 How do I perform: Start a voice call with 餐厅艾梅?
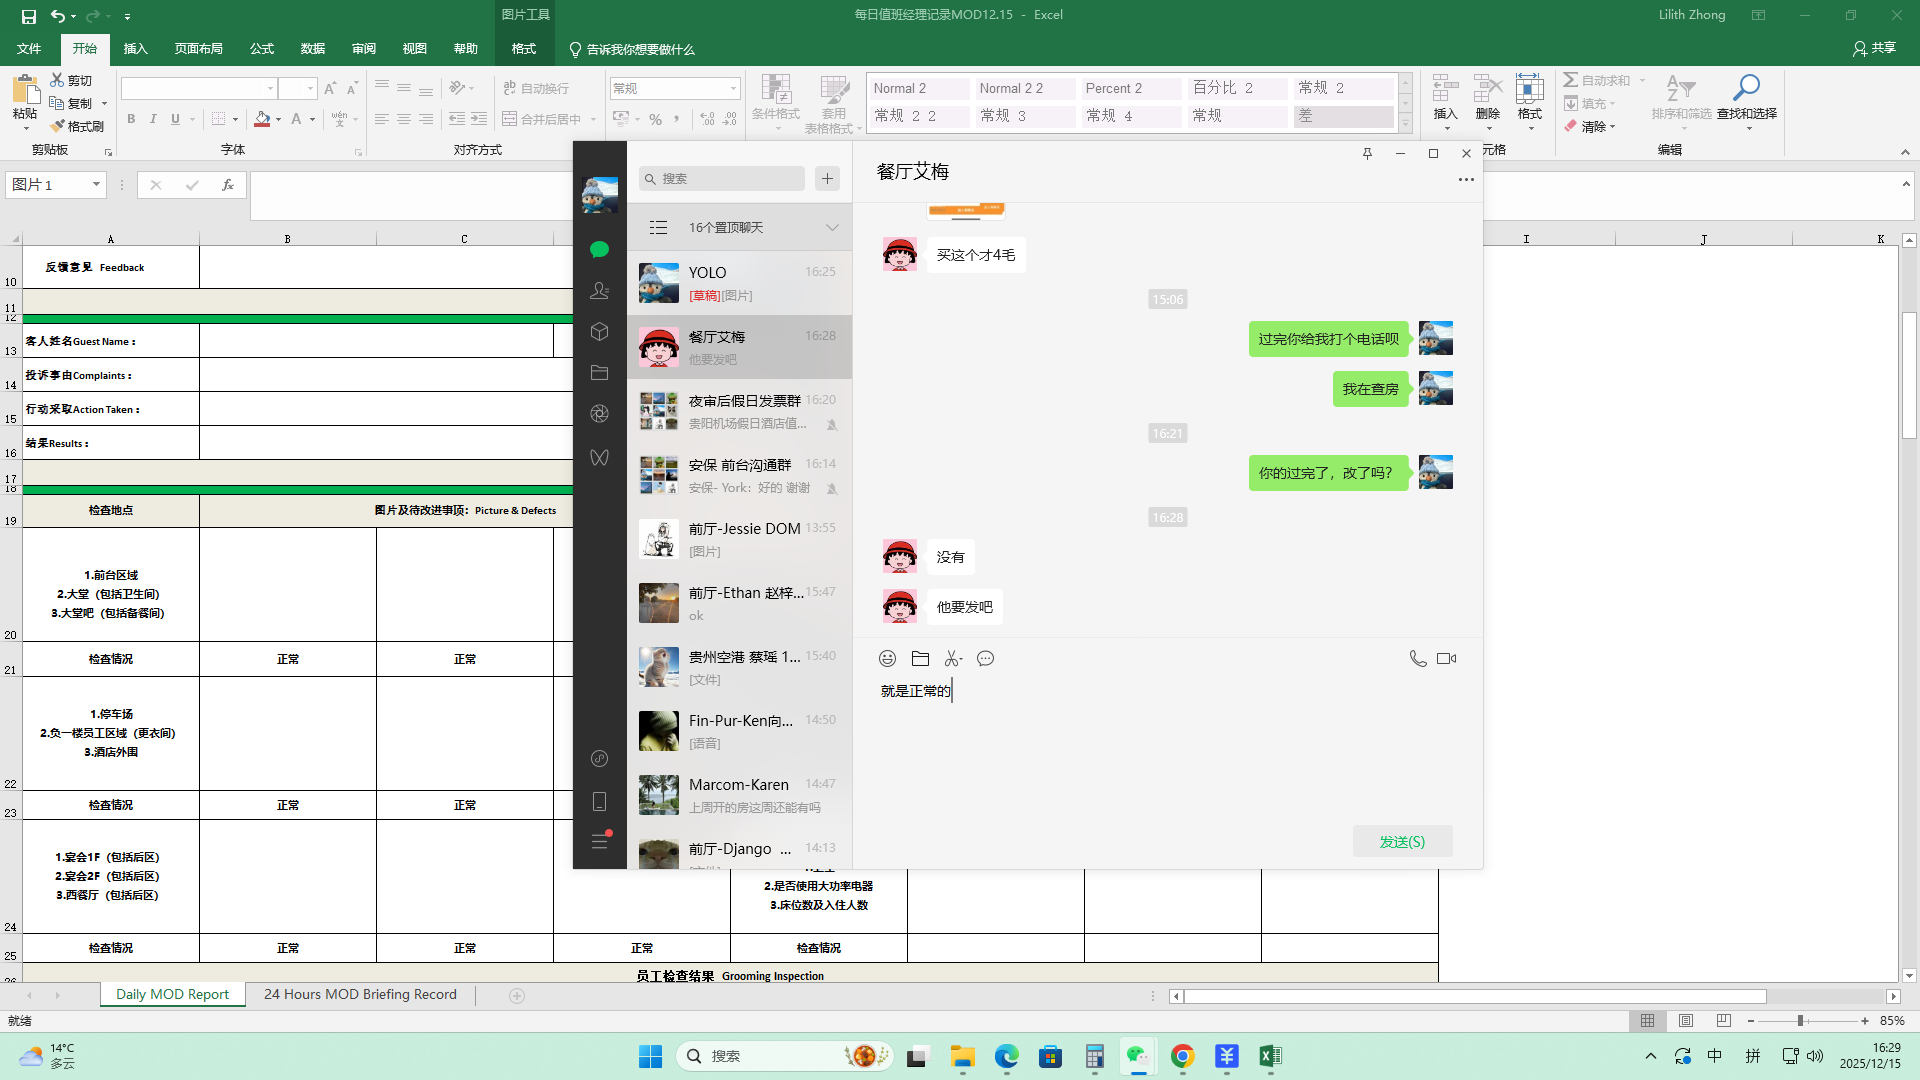coord(1417,658)
